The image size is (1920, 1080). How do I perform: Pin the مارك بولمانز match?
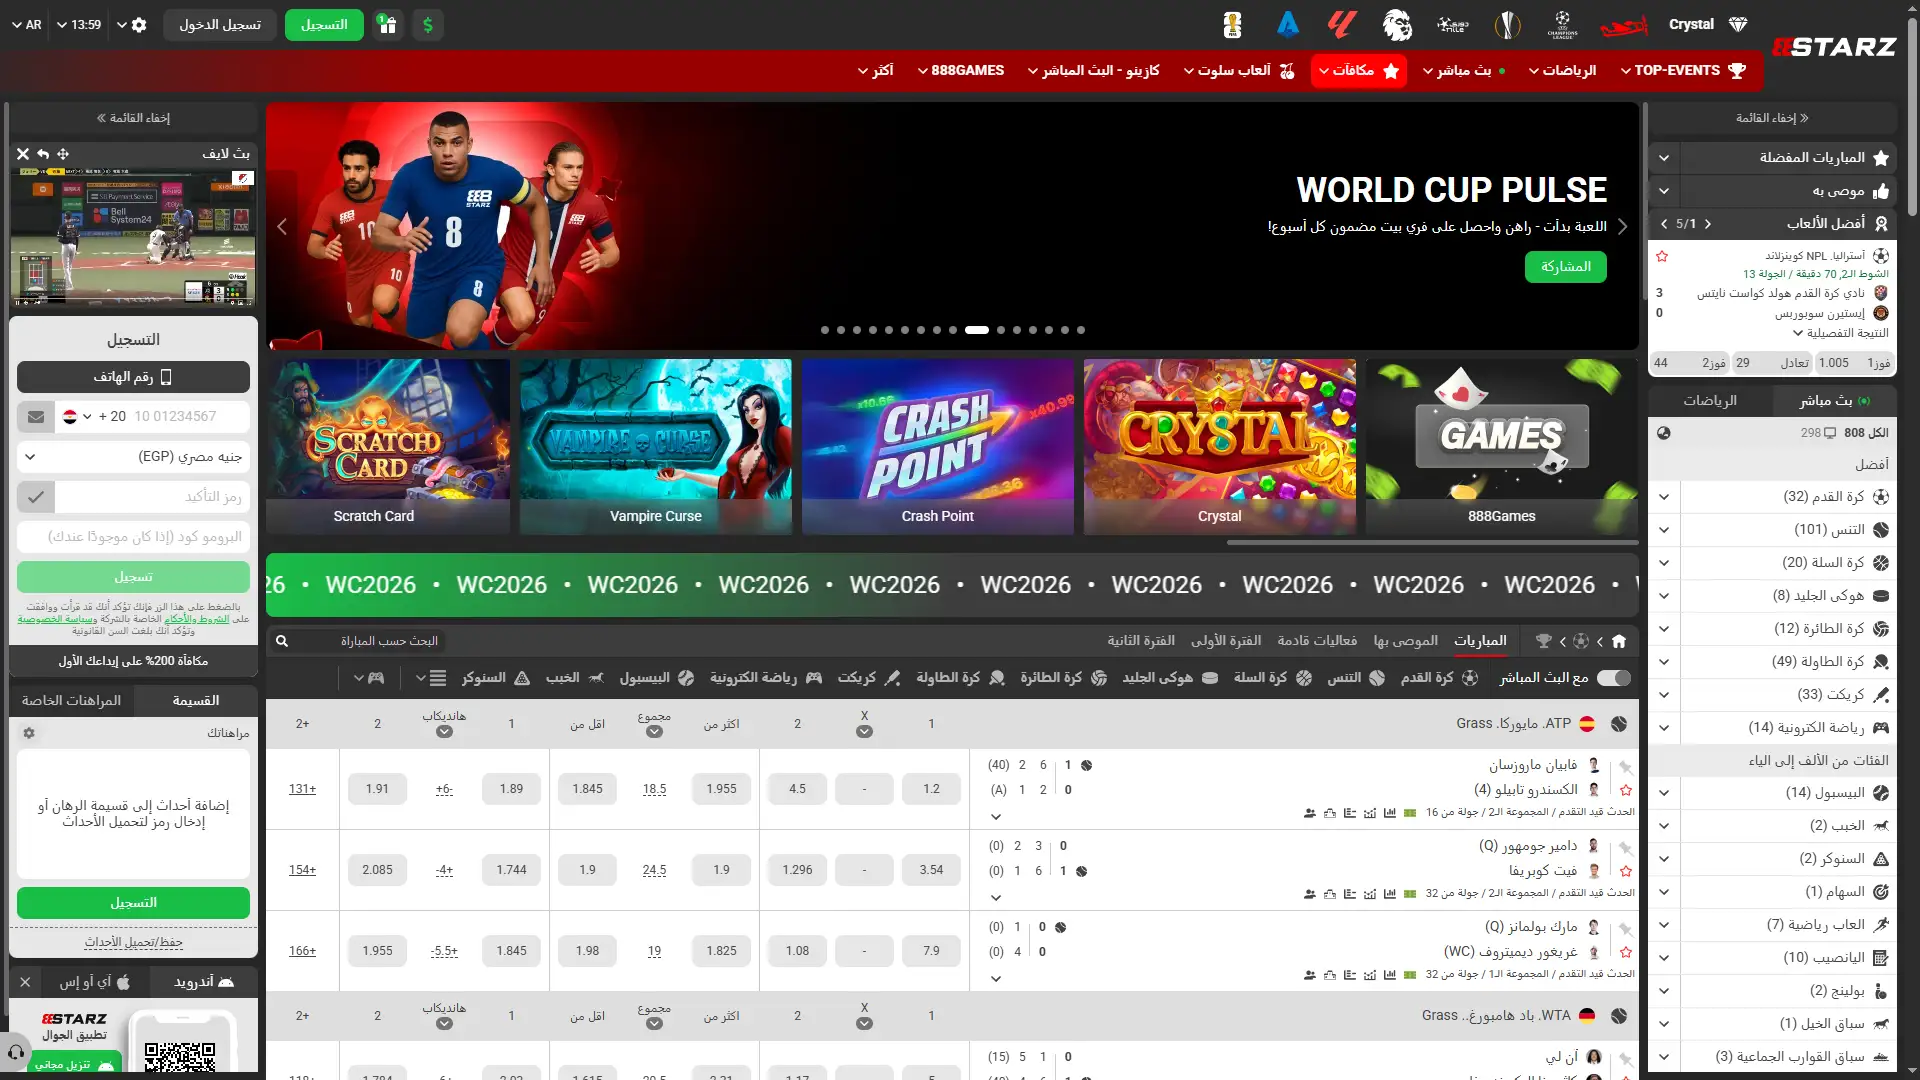click(x=1626, y=929)
